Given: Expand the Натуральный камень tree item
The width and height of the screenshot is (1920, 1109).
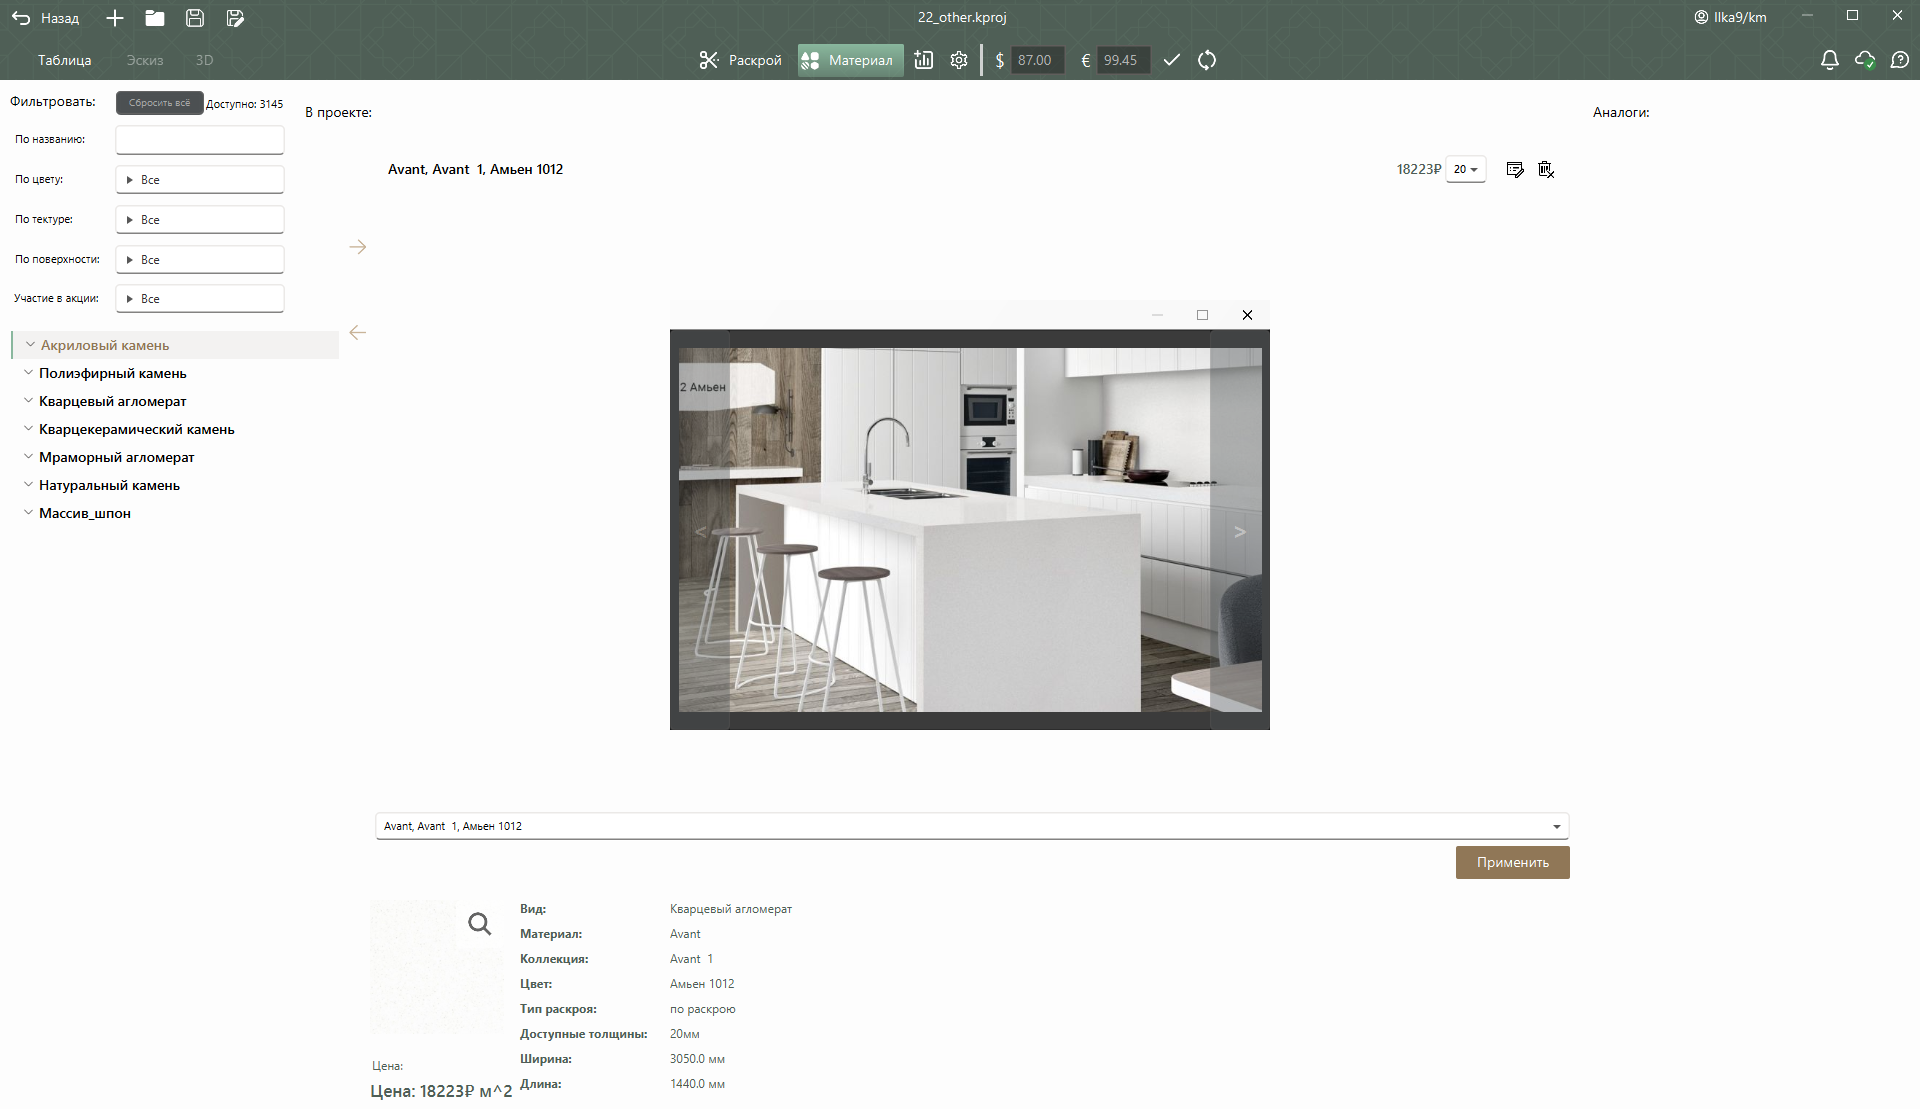Looking at the screenshot, I should [109, 485].
